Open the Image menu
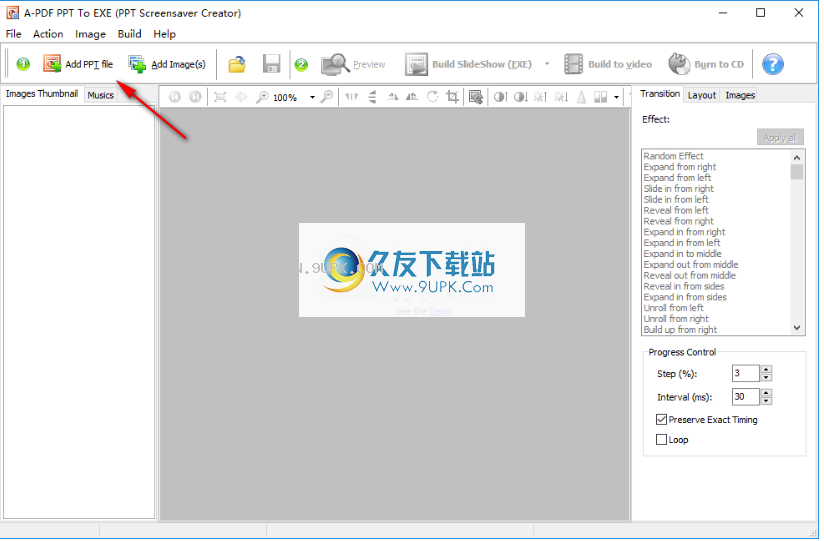 point(90,34)
